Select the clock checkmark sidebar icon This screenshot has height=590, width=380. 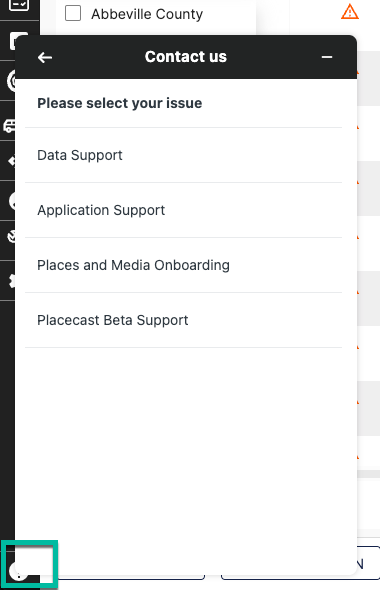(x=12, y=237)
